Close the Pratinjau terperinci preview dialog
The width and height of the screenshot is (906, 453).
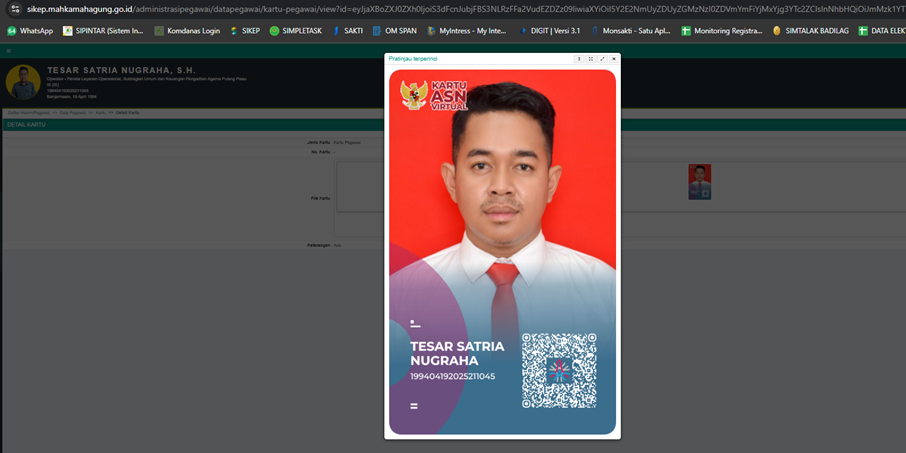[x=613, y=59]
